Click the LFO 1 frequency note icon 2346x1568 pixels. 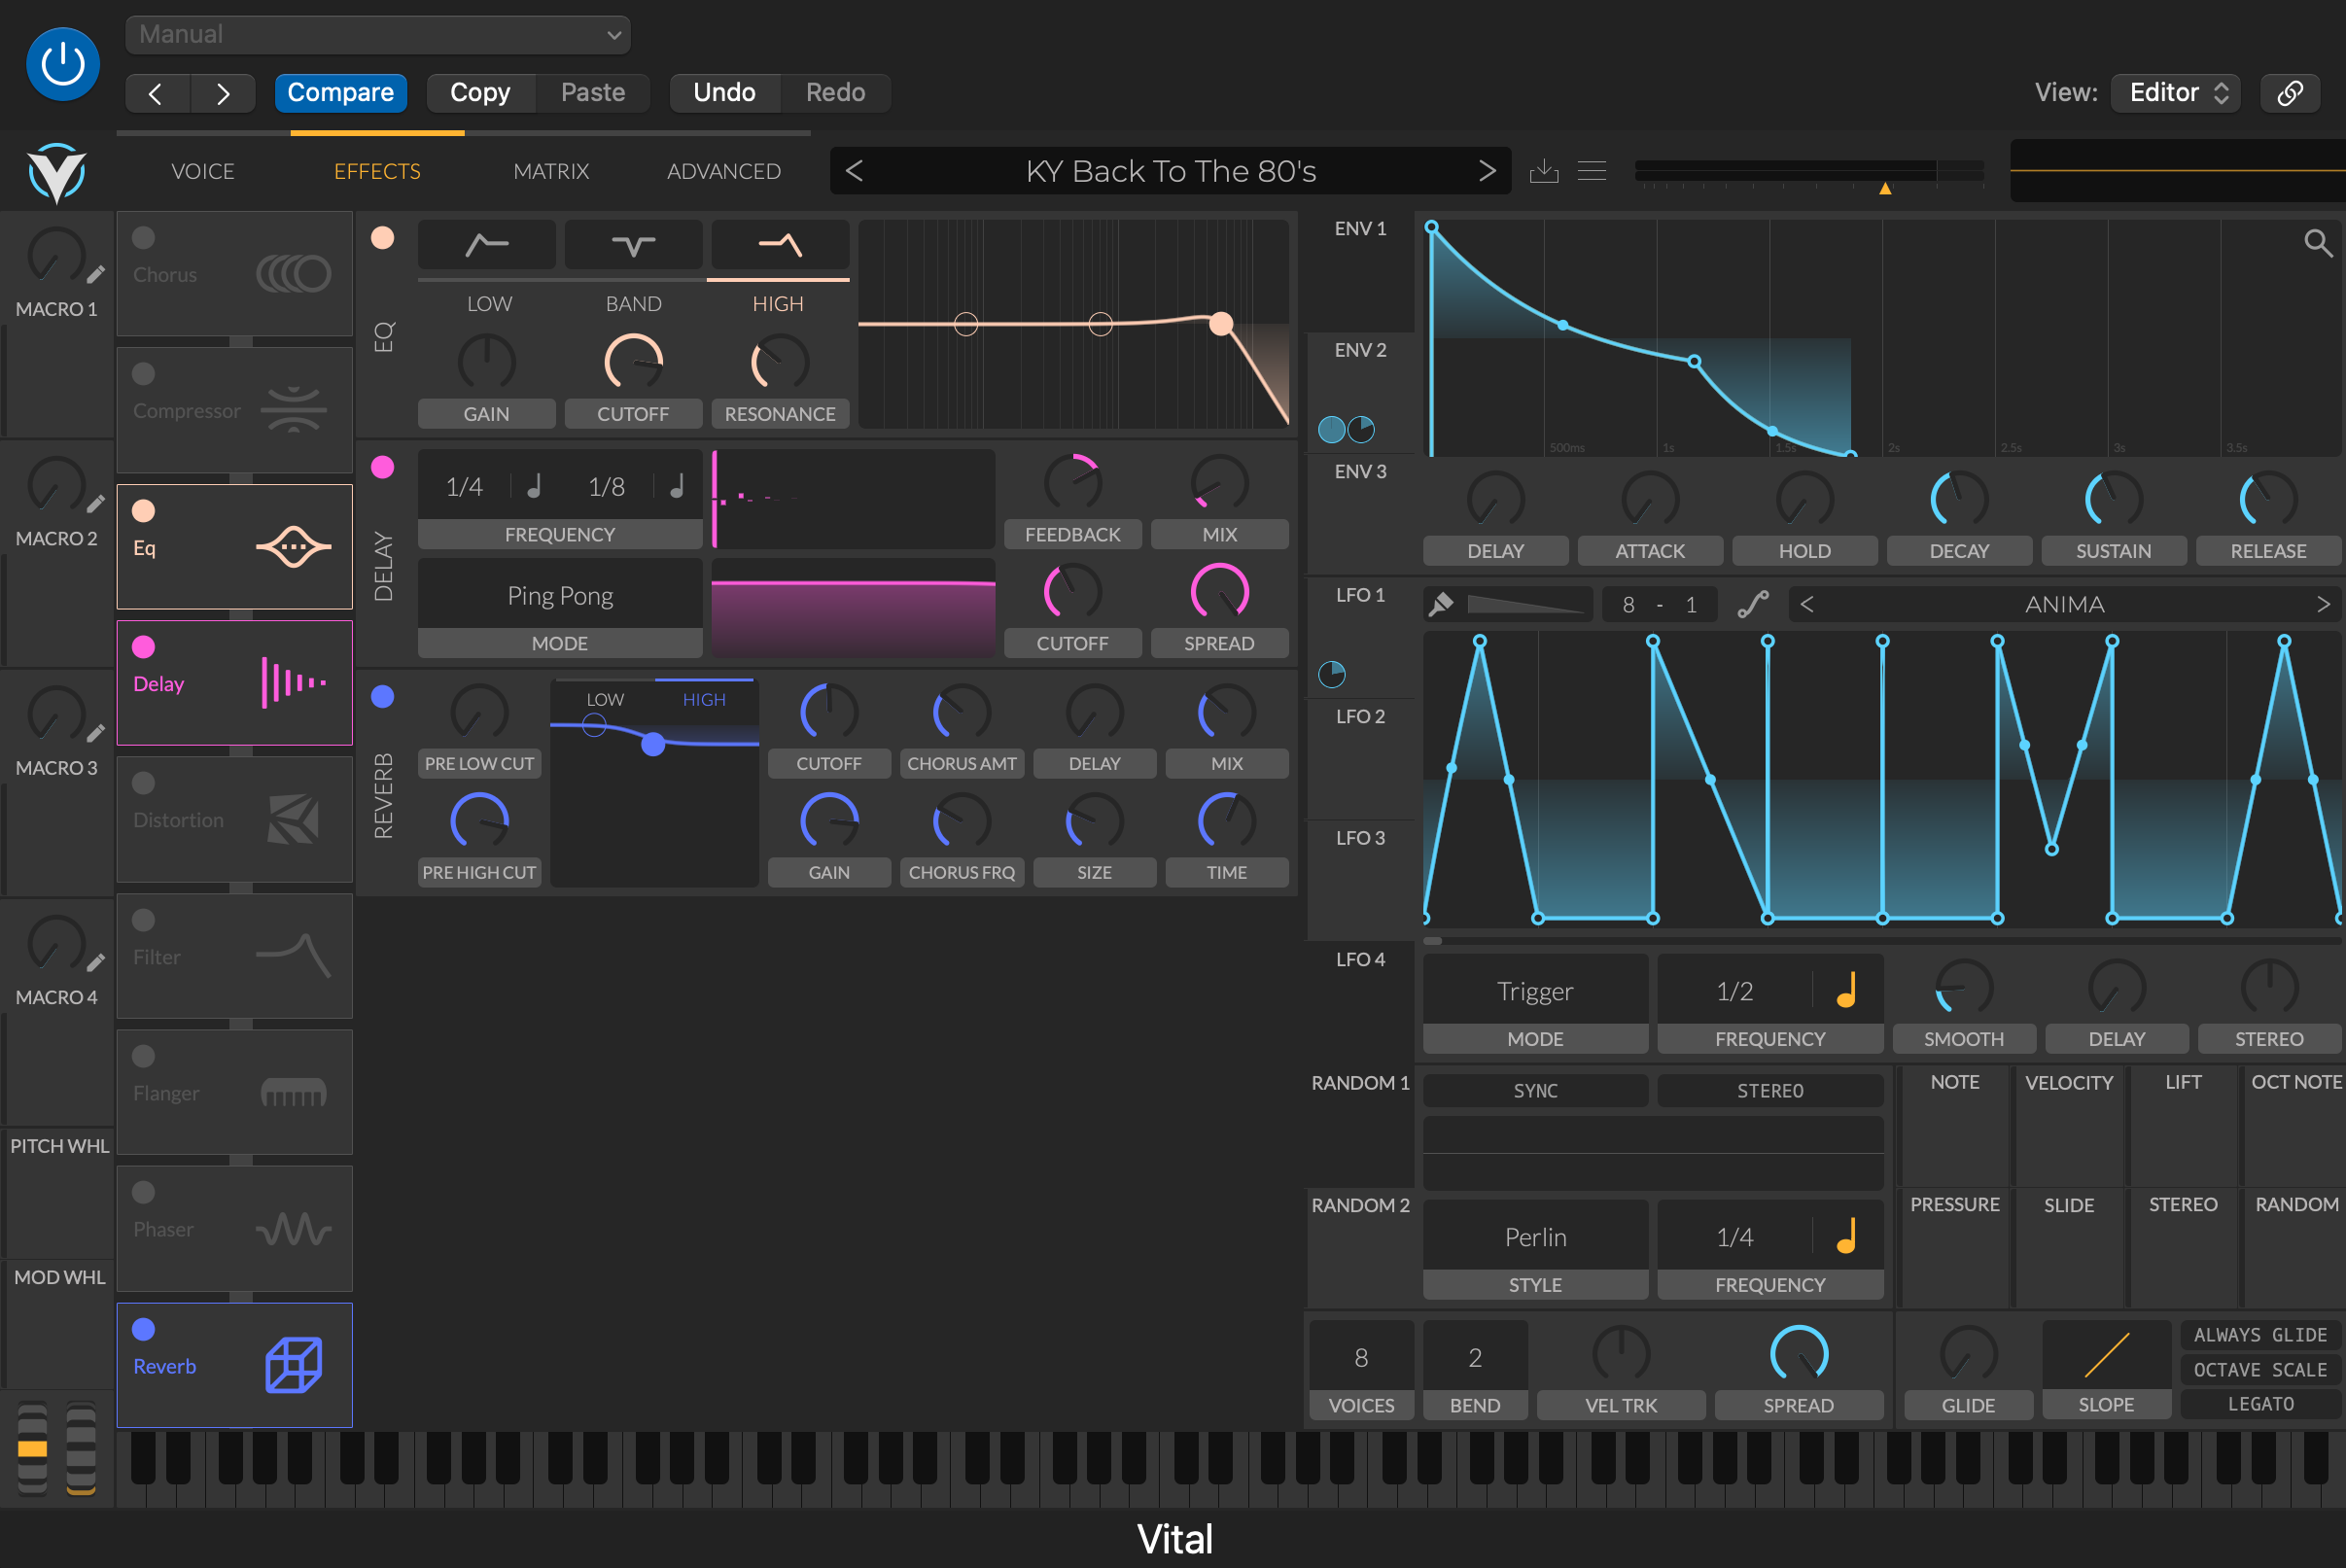(1847, 991)
